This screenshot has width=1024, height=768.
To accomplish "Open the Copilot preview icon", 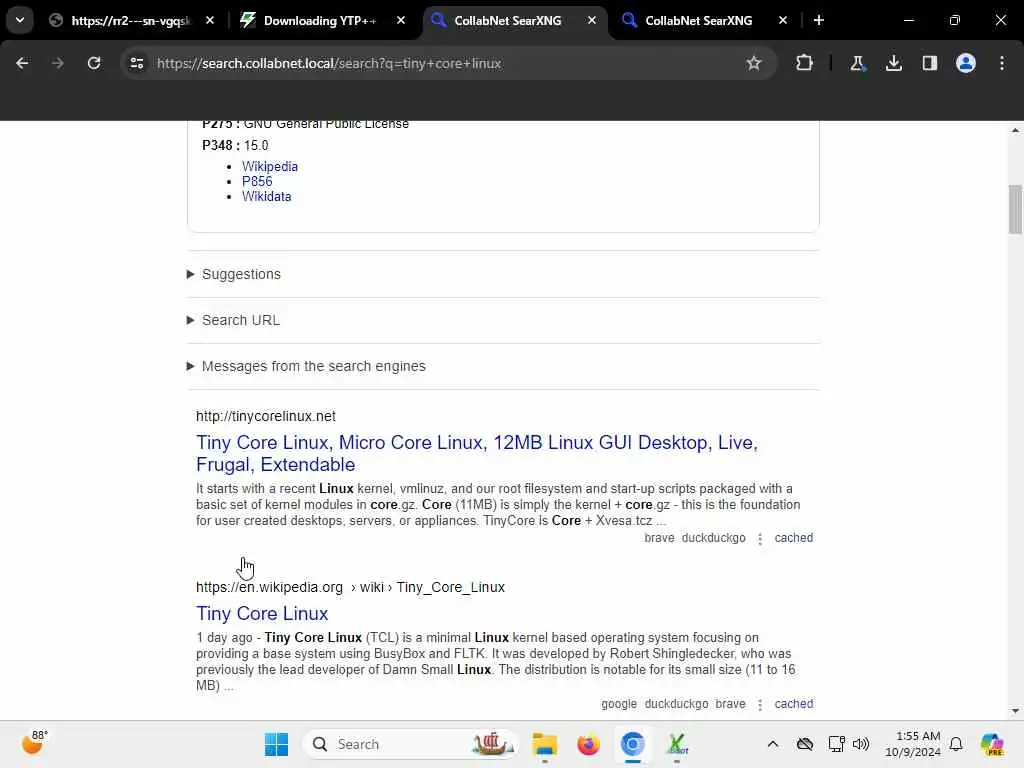I will tap(992, 744).
